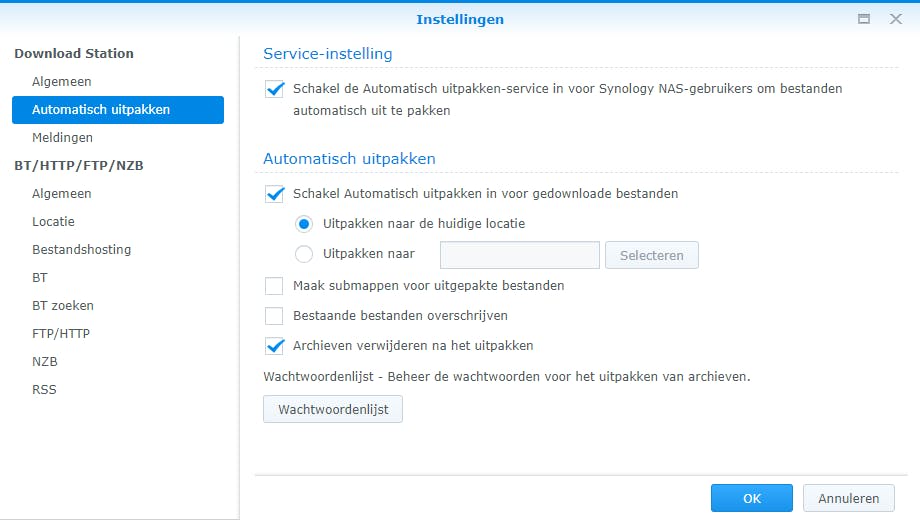Check Bestaande bestanden overschrijven option
920x520 pixels.
(275, 316)
